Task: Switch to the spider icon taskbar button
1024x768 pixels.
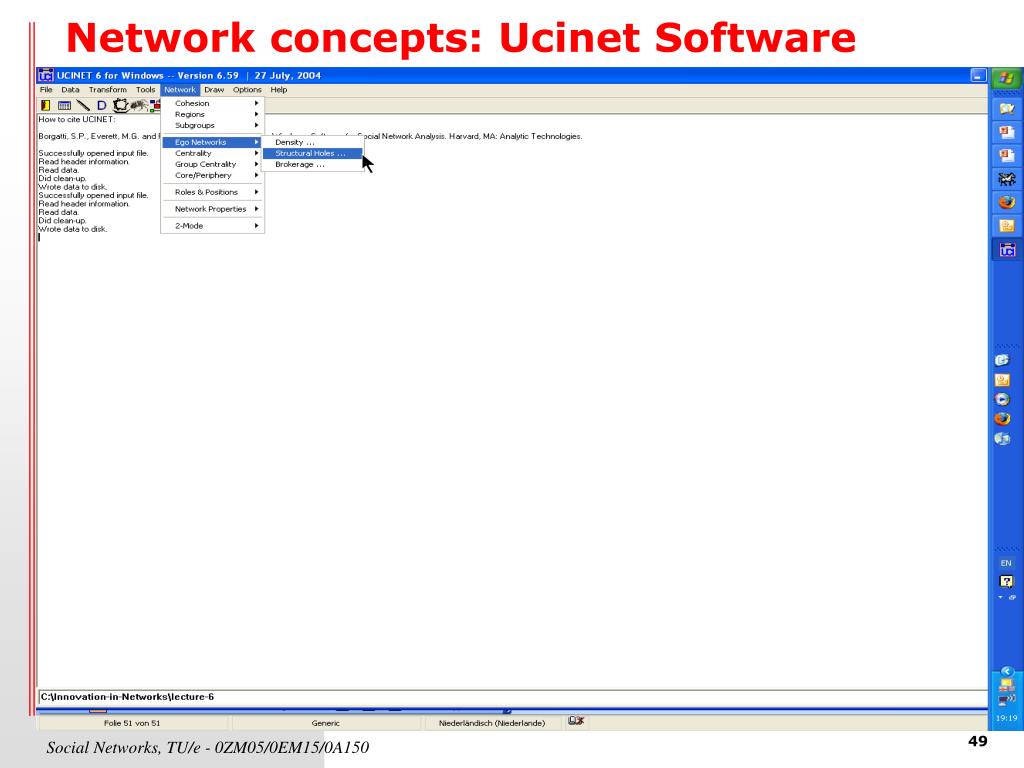Action: [1007, 179]
